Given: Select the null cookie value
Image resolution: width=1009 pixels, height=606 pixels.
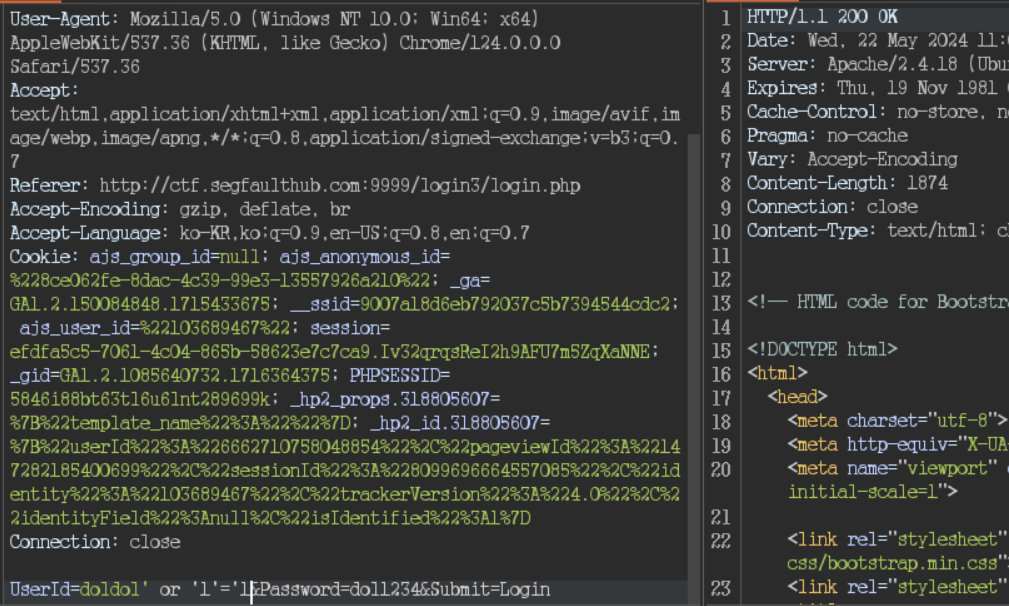Looking at the screenshot, I should [239, 257].
